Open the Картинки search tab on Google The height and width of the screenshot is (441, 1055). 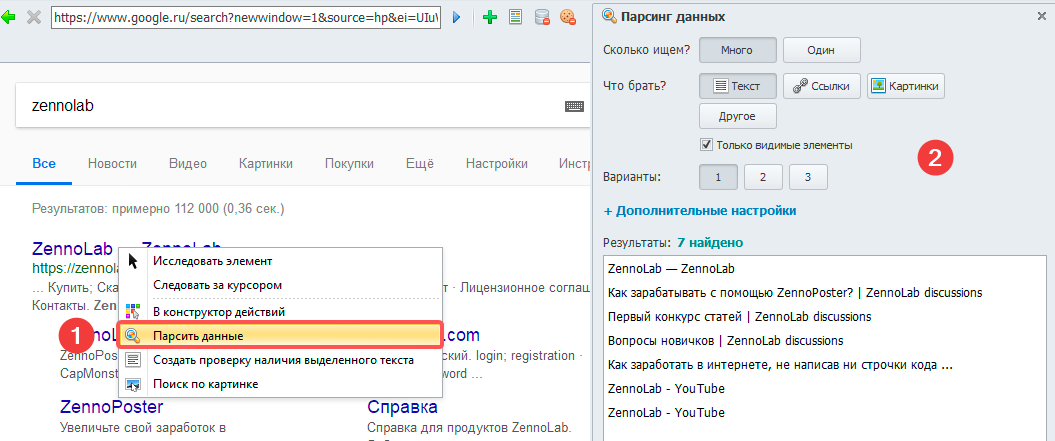pos(266,164)
